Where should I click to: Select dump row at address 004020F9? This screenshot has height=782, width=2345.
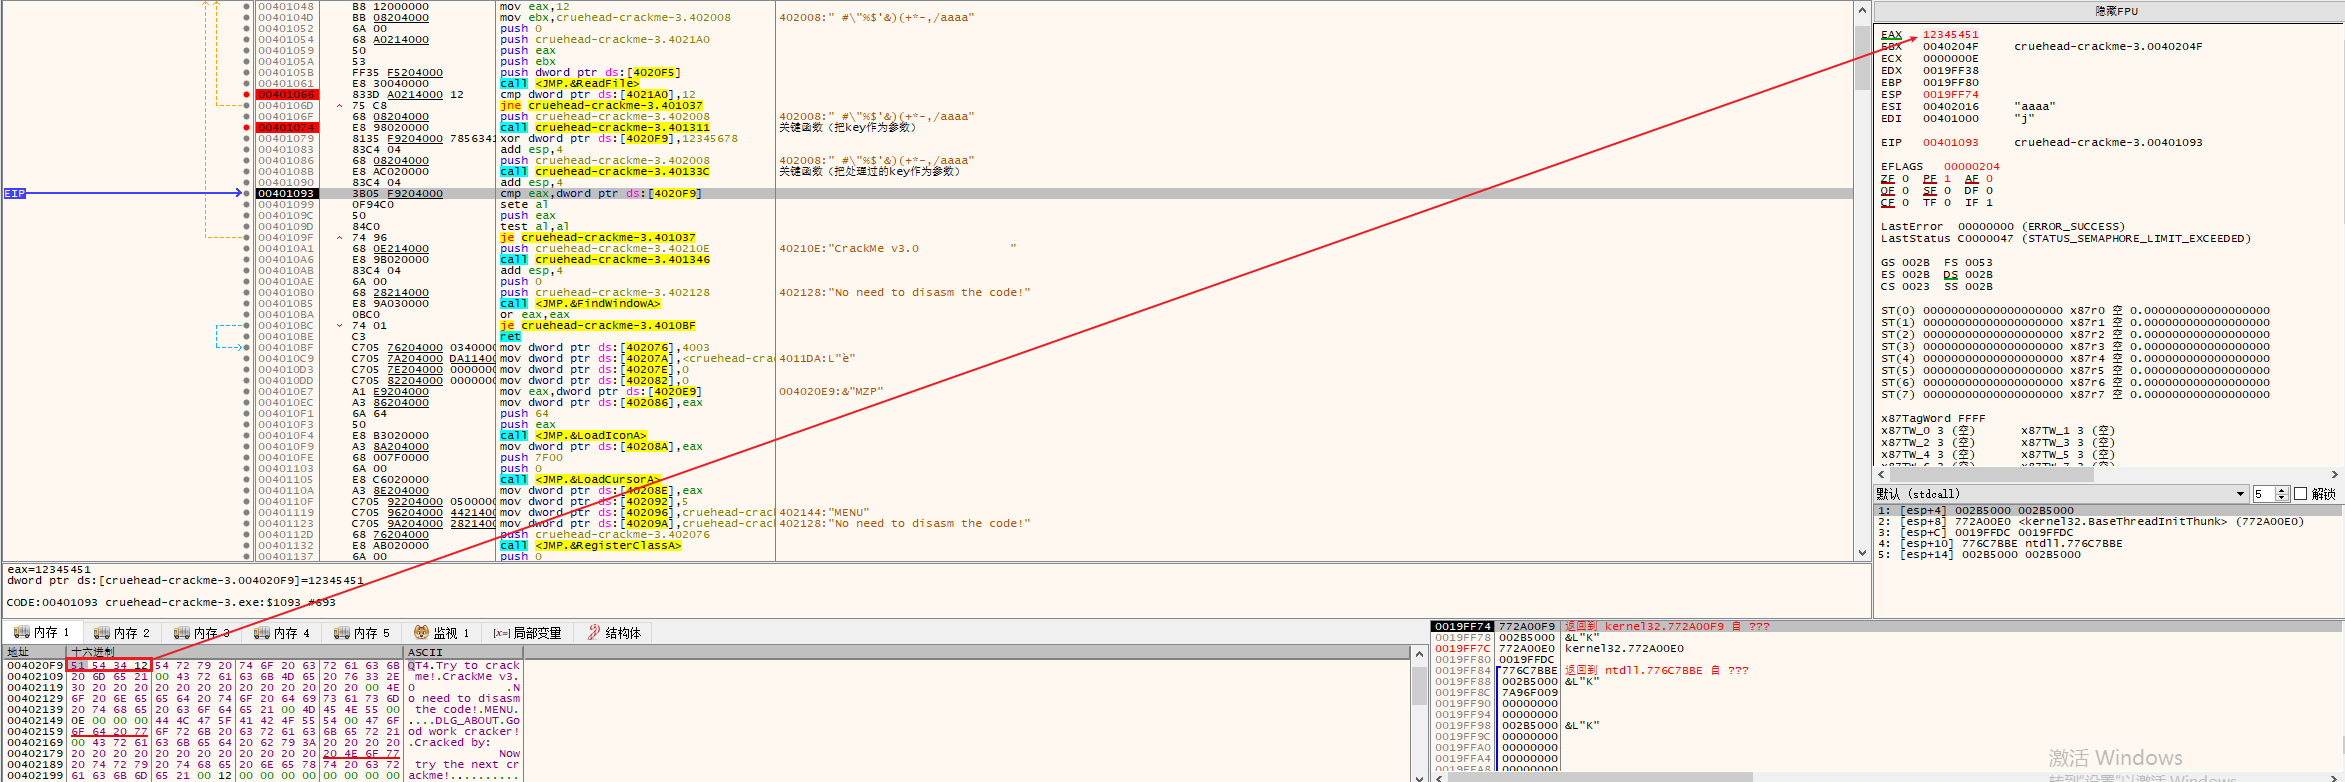click(x=263, y=666)
